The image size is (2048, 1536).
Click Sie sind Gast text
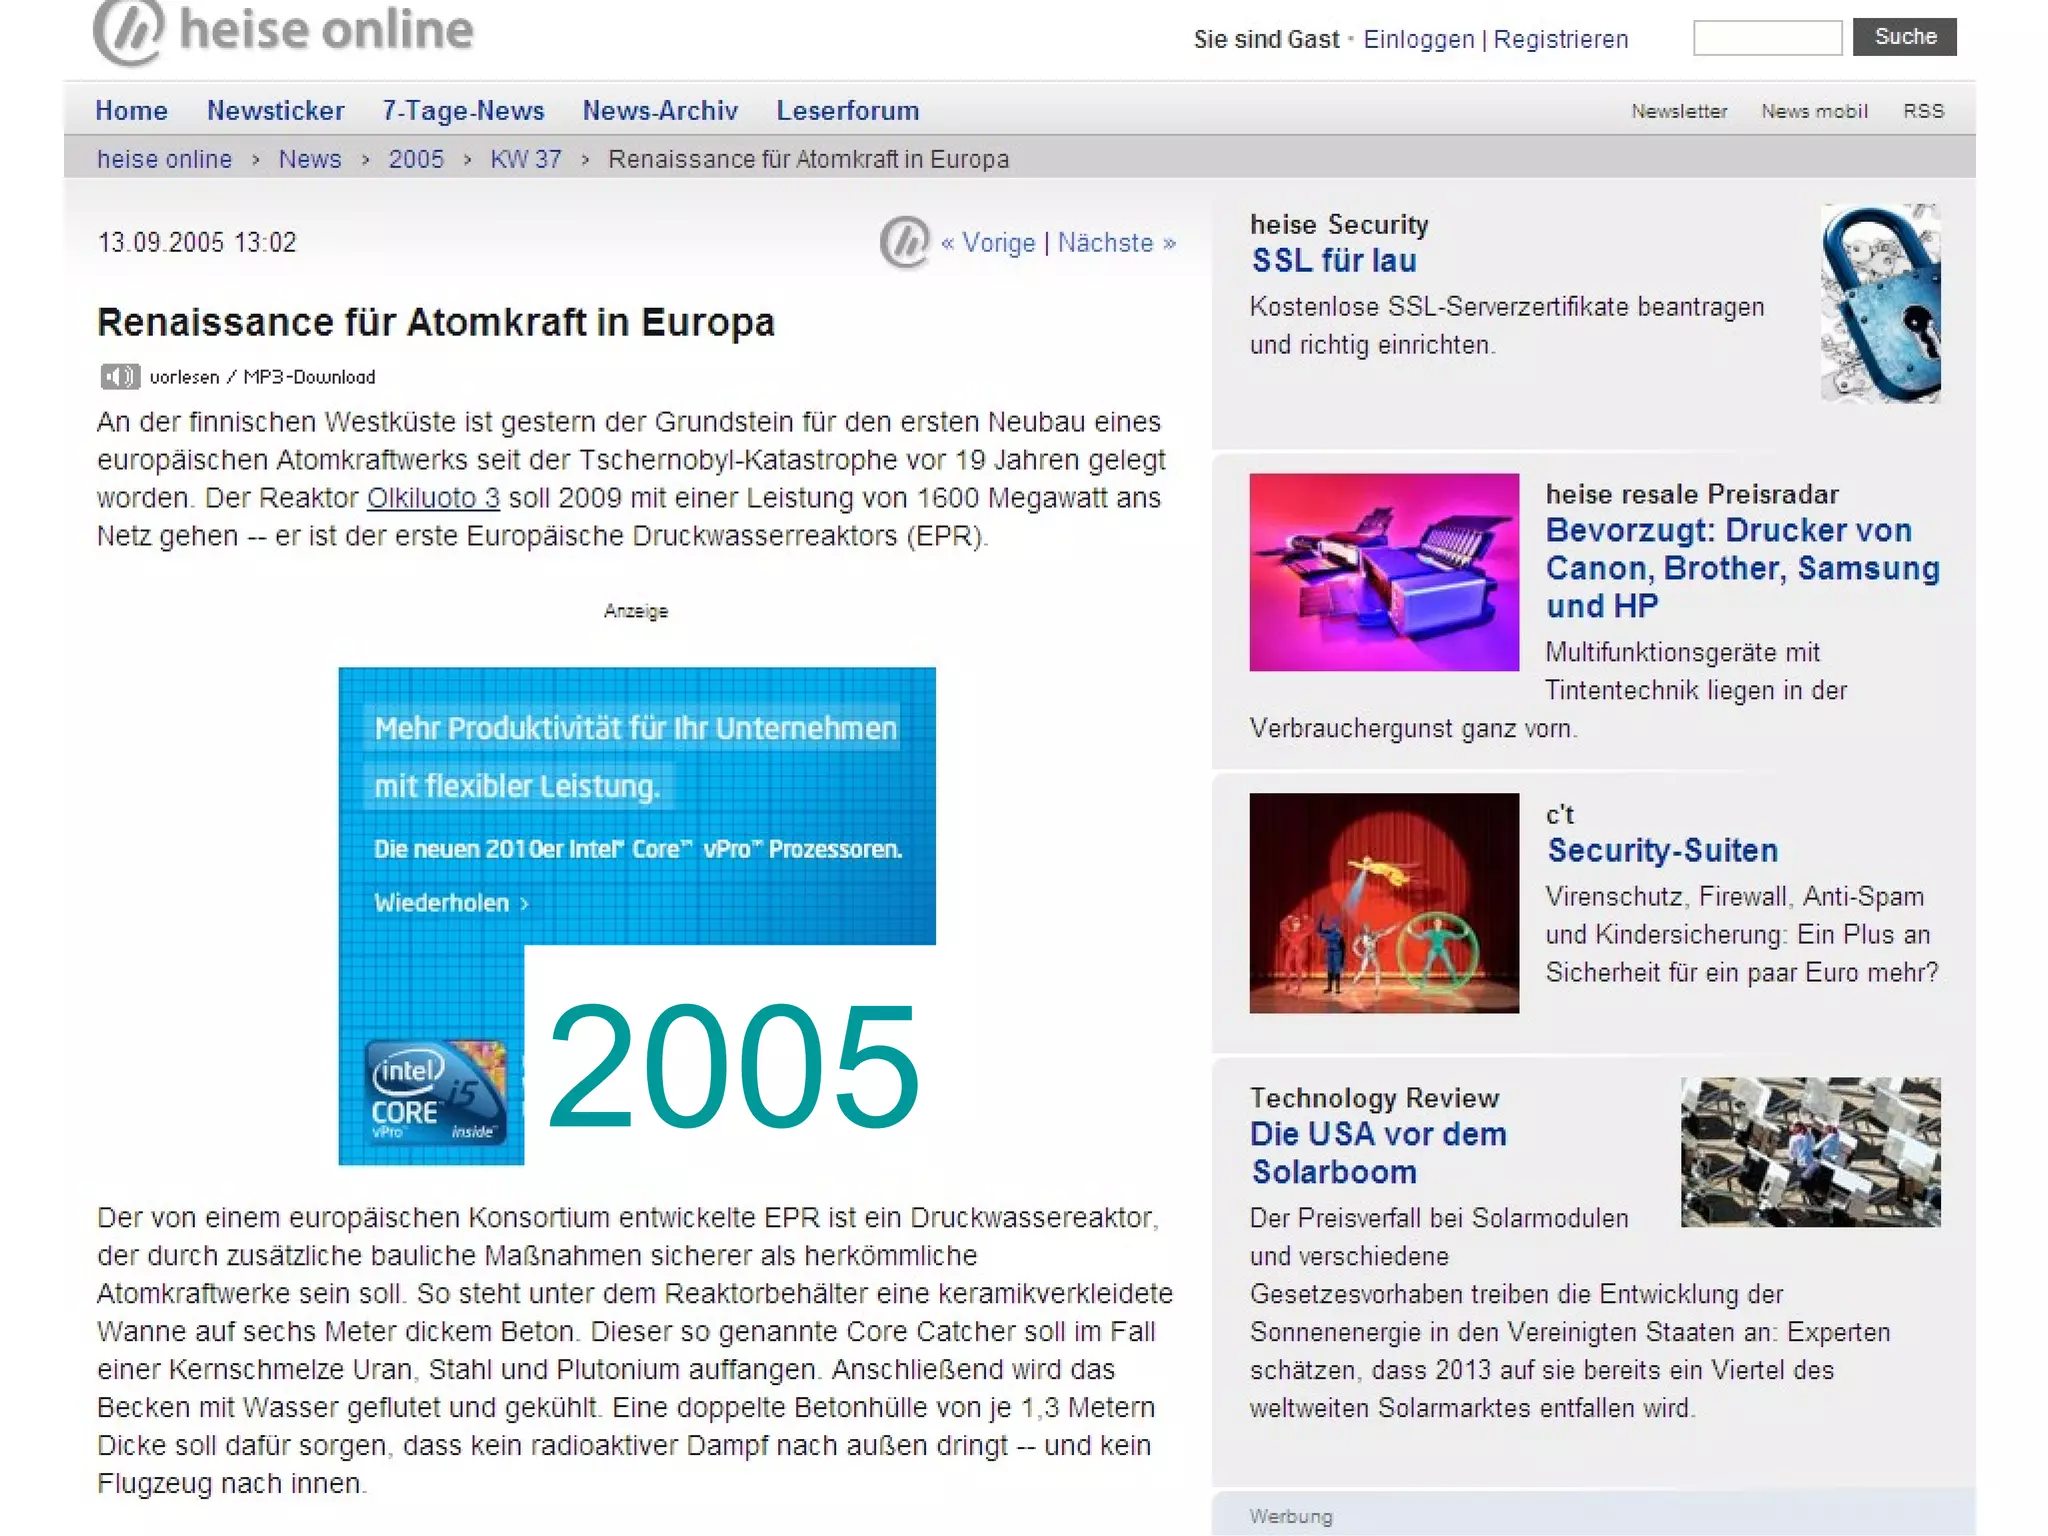pyautogui.click(x=1266, y=39)
